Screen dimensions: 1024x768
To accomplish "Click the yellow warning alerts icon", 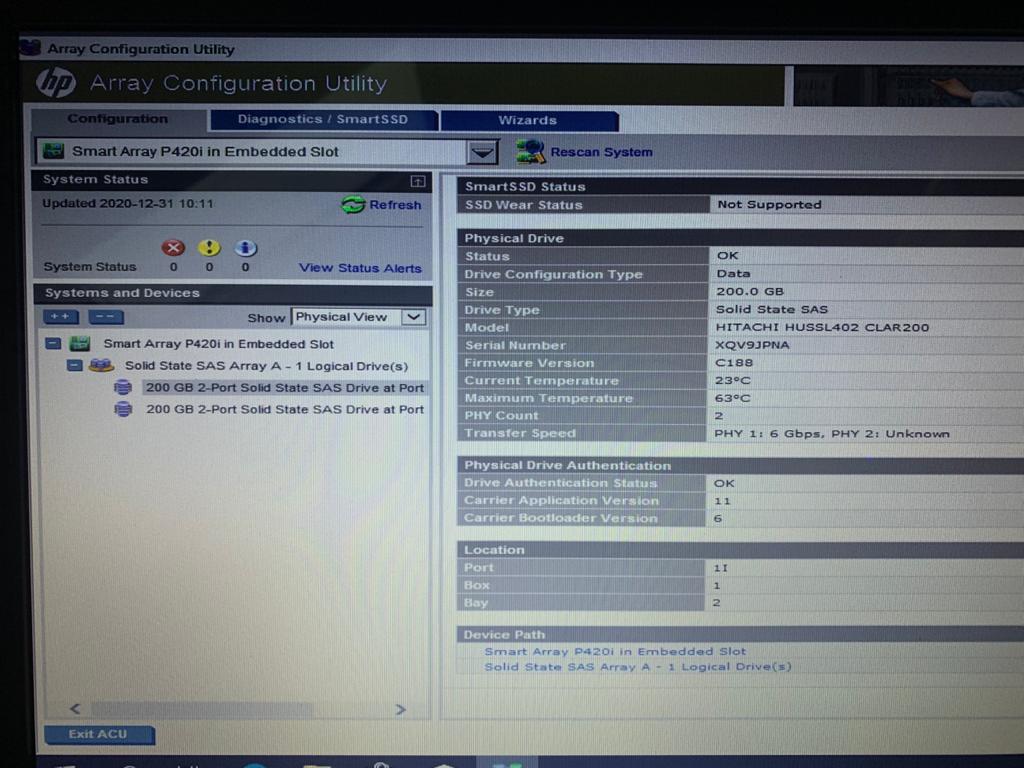I will 209,248.
